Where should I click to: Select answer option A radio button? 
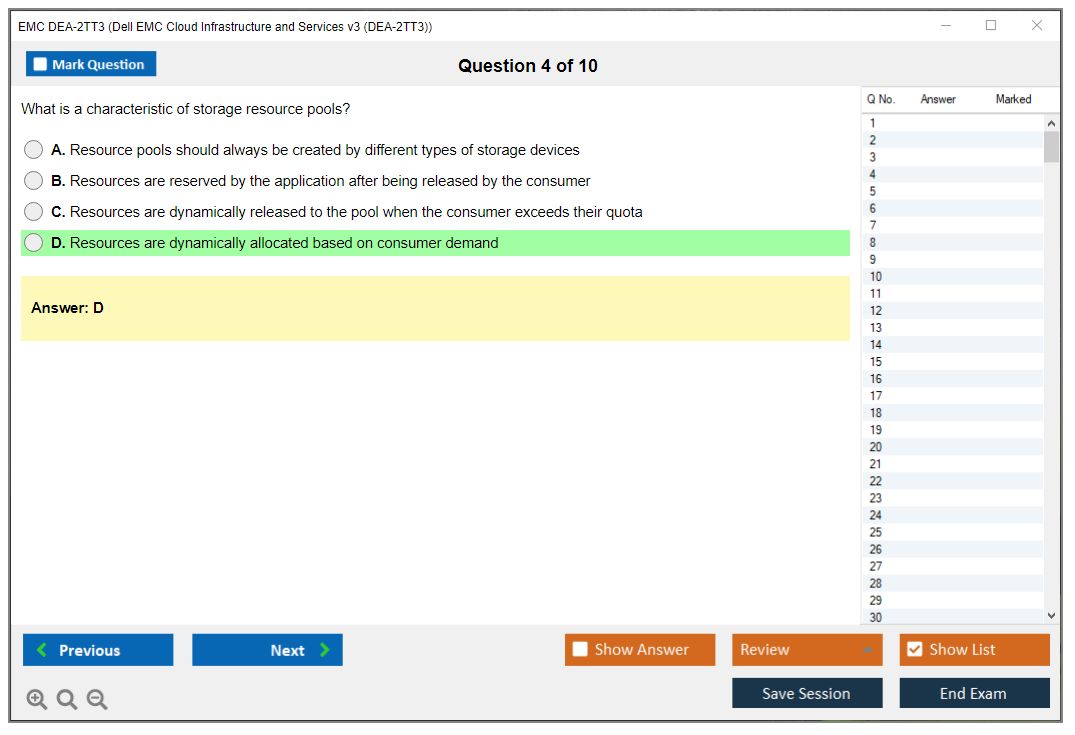tap(34, 150)
